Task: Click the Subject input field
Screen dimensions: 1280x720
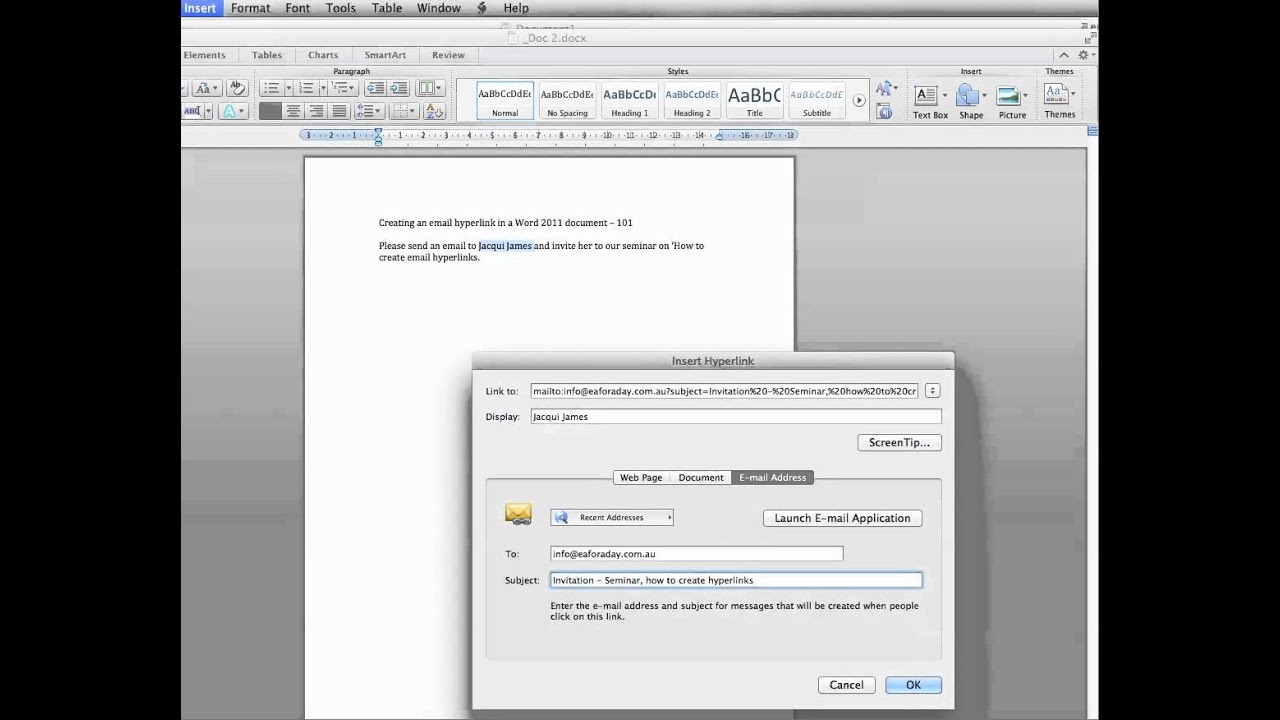Action: 736,580
